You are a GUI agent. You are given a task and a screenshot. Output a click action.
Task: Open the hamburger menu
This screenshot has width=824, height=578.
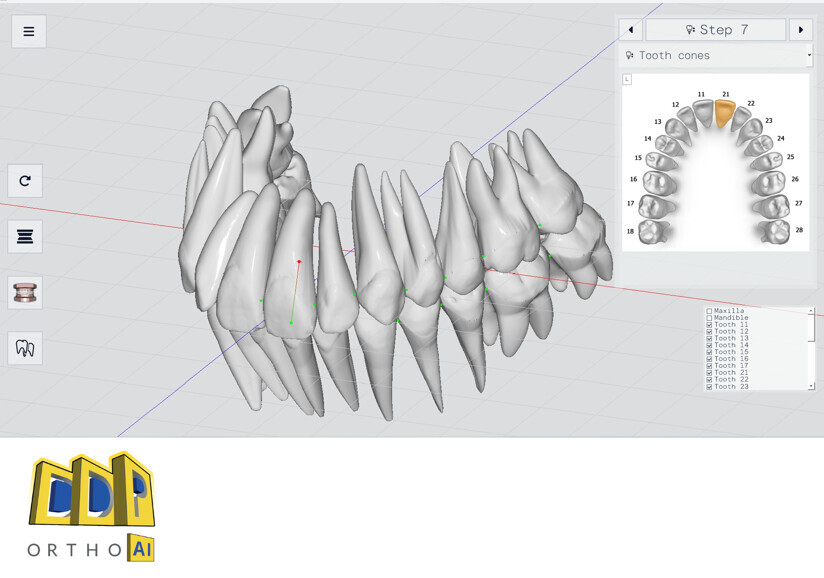pos(29,31)
